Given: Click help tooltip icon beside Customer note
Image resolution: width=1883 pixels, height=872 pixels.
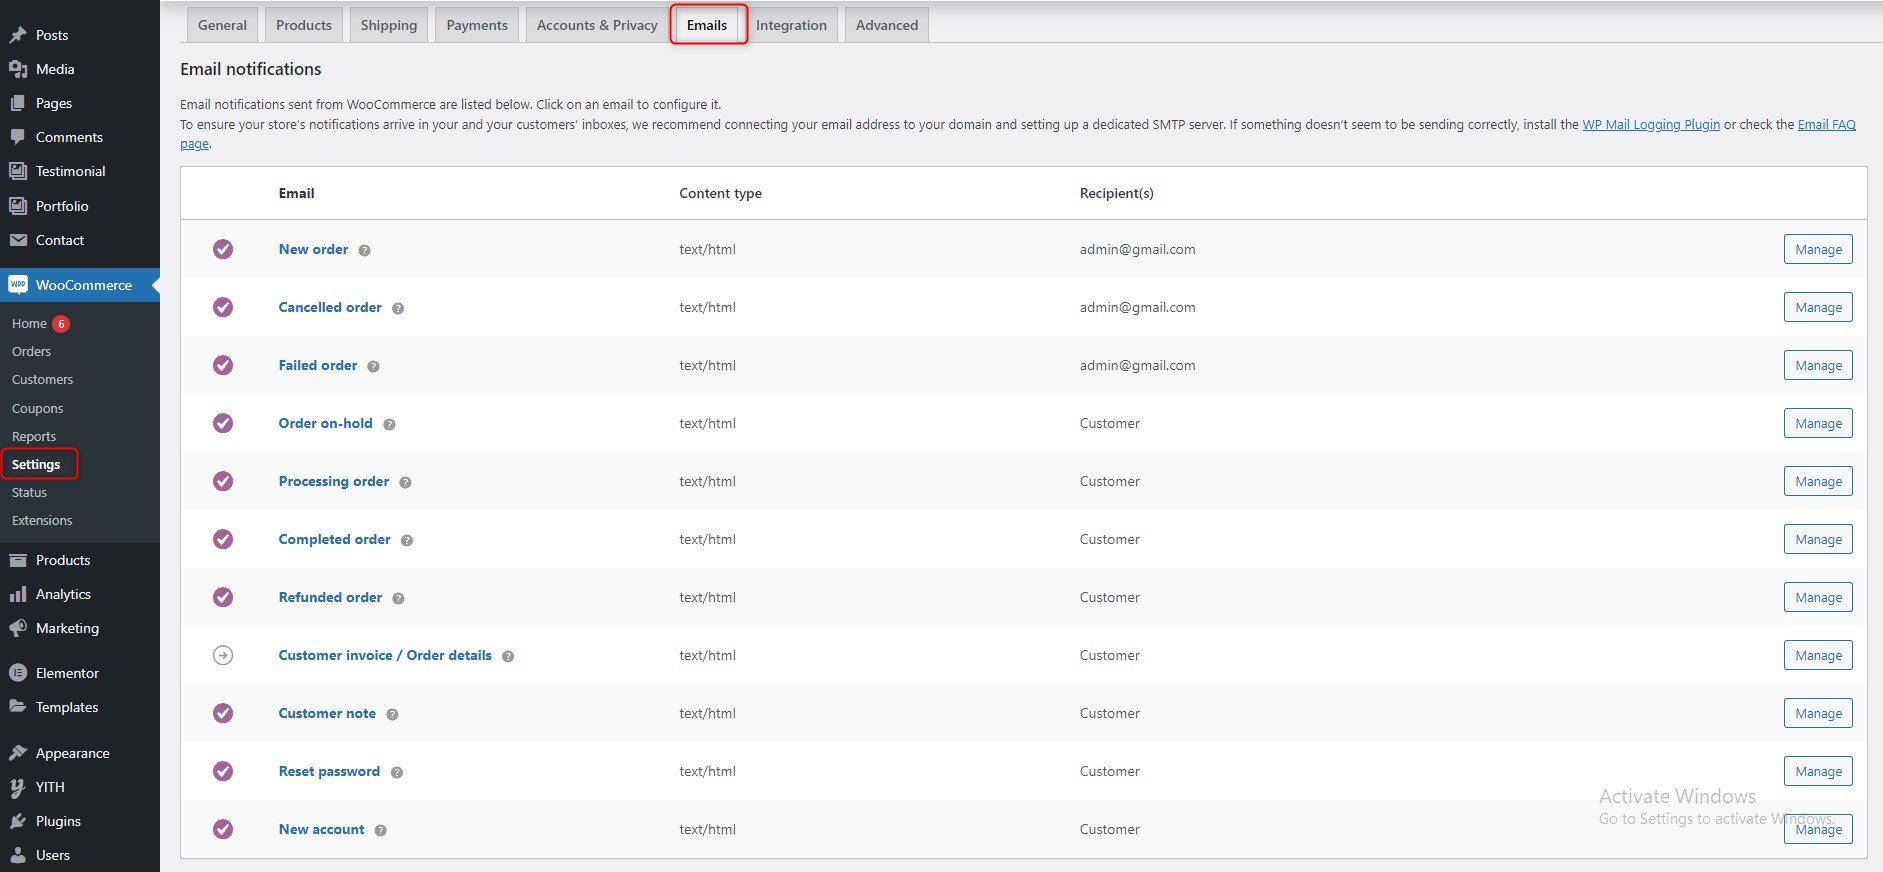Looking at the screenshot, I should tap(392, 715).
